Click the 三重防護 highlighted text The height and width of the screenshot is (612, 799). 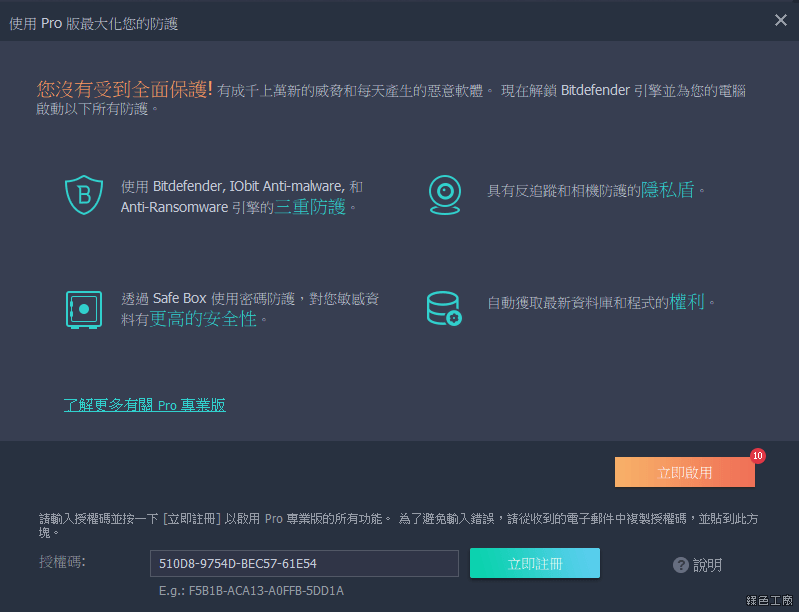(x=310, y=207)
